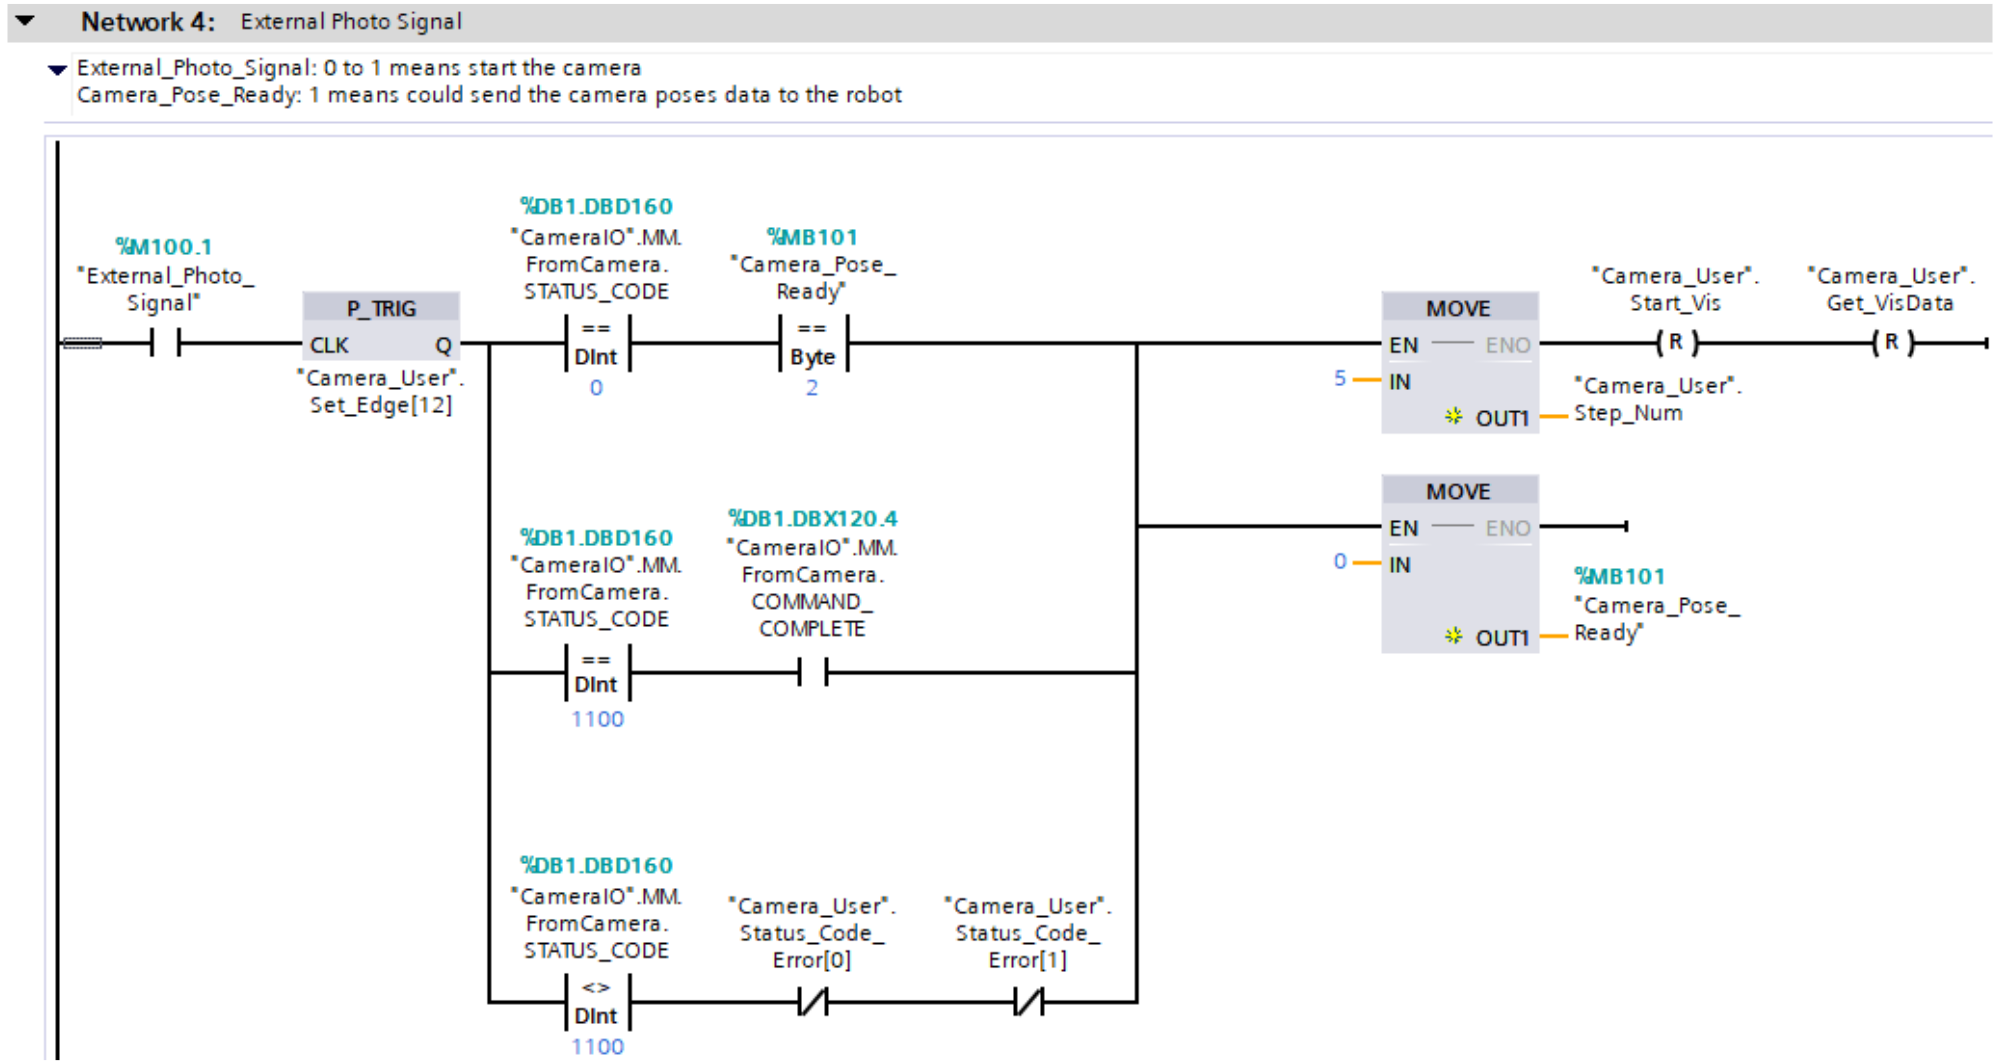Select the Status_Code_Error[0] normally closed contact

(x=812, y=1001)
